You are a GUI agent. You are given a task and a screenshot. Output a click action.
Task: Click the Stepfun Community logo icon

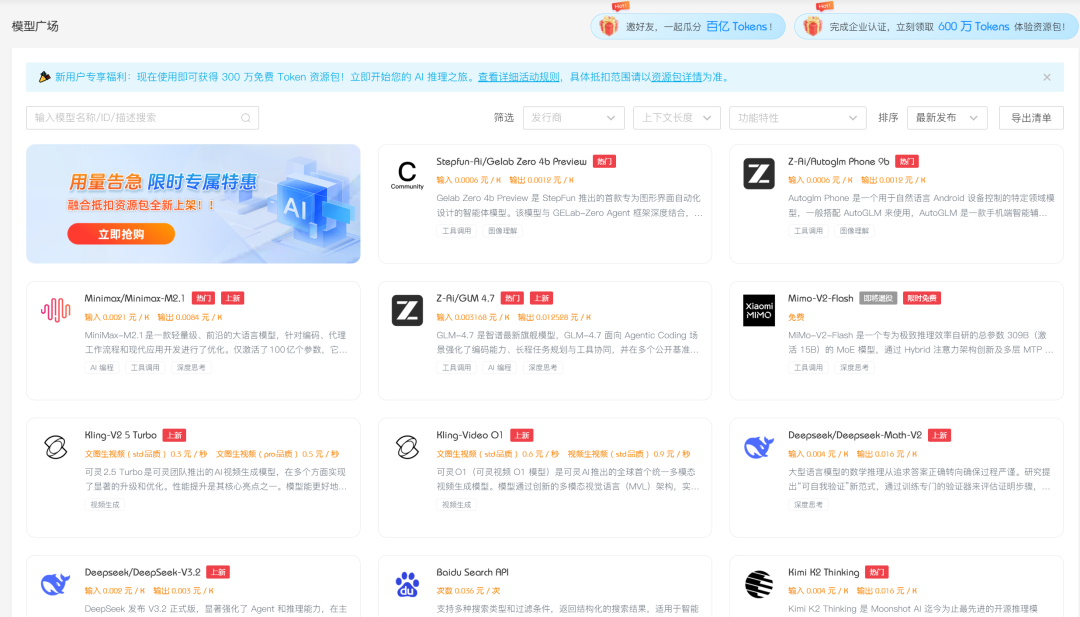coord(407,174)
